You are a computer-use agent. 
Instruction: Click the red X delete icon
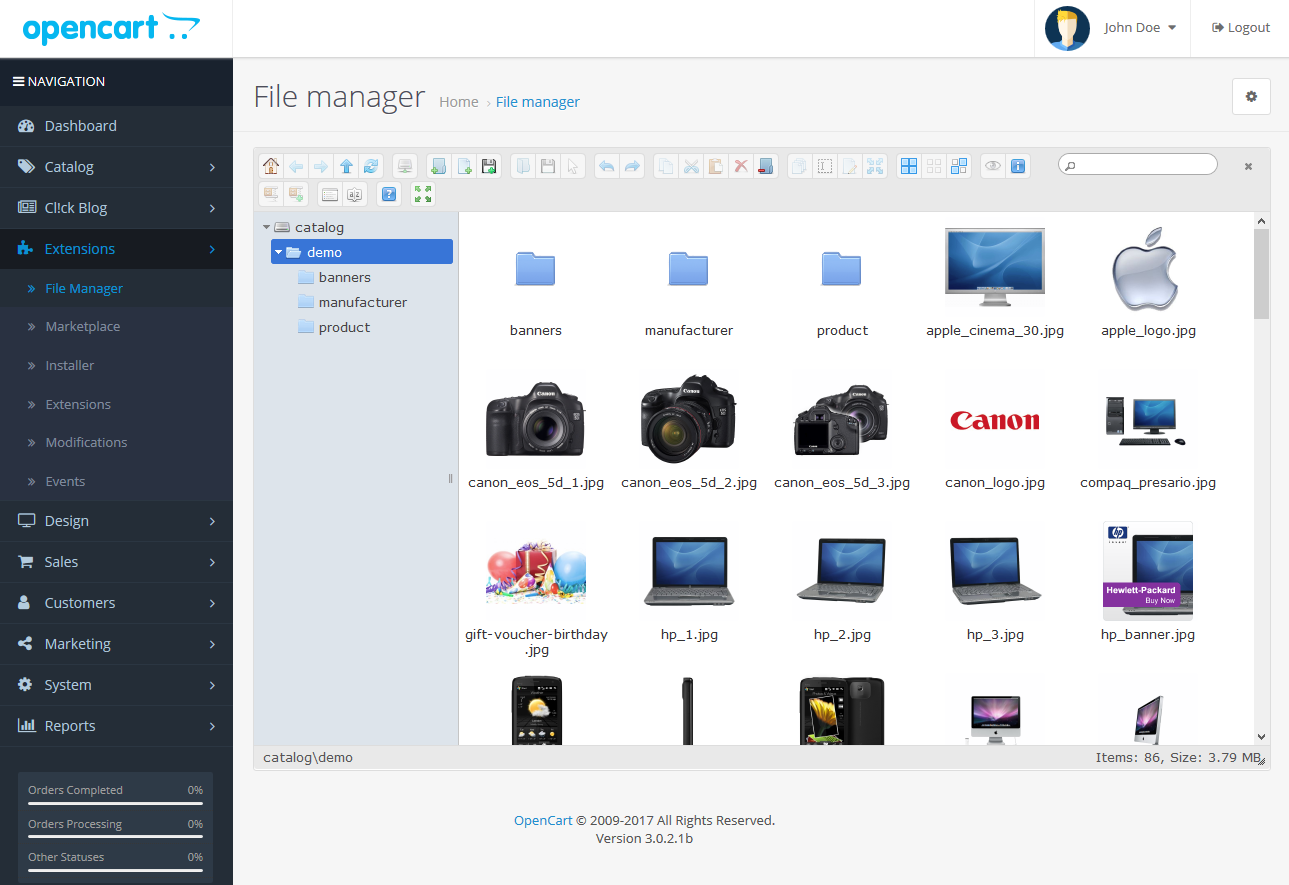[741, 166]
